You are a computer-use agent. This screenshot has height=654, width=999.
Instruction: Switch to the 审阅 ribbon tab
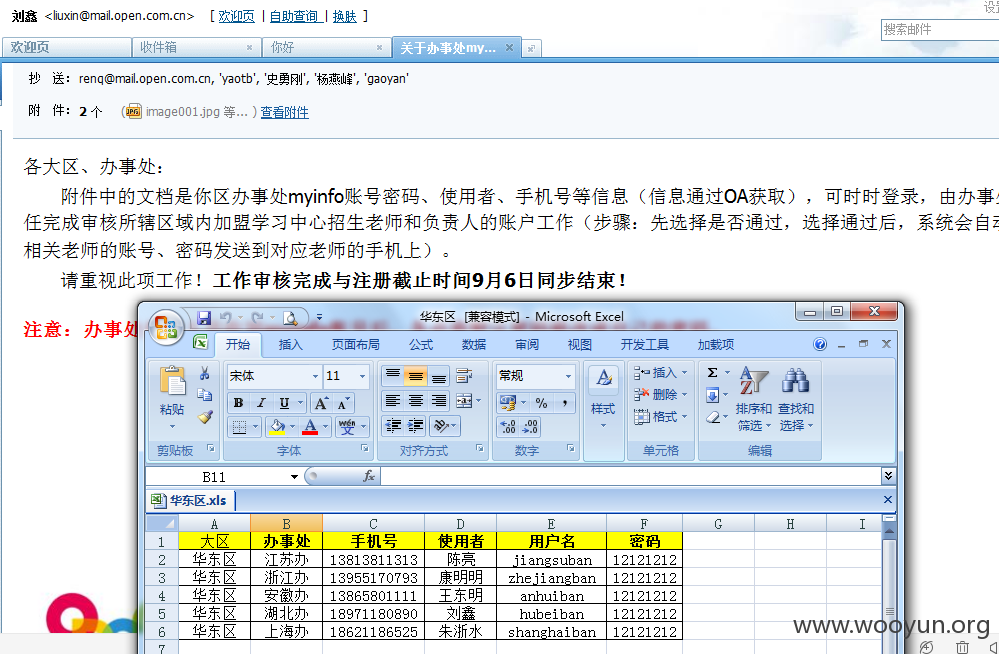click(x=527, y=345)
